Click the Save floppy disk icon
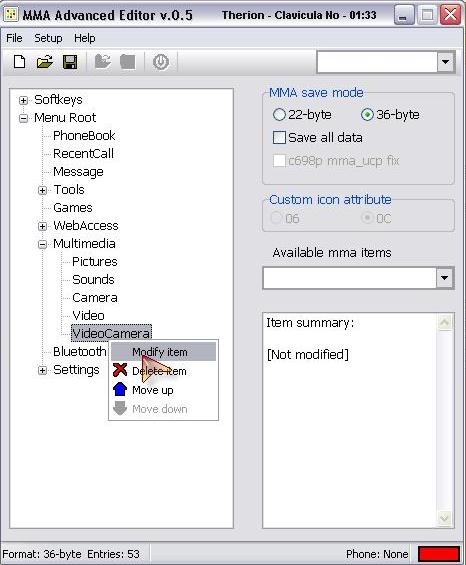The image size is (466, 565). coord(70,62)
